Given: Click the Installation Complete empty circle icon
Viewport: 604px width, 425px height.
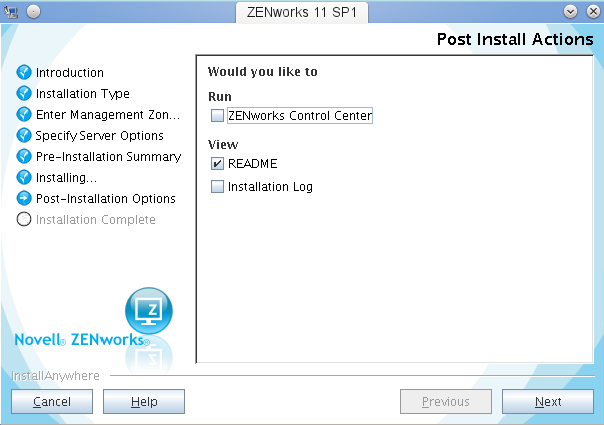Looking at the screenshot, I should [x=25, y=220].
